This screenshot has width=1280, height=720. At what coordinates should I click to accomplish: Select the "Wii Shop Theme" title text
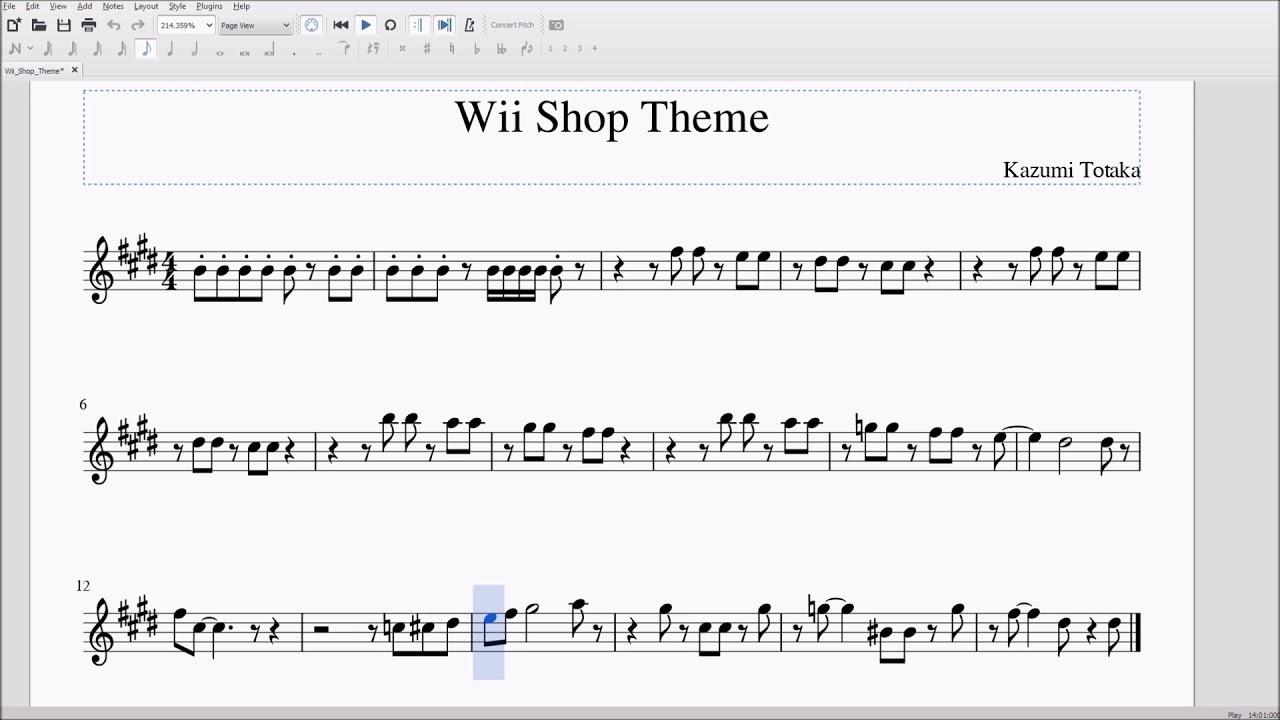[612, 117]
